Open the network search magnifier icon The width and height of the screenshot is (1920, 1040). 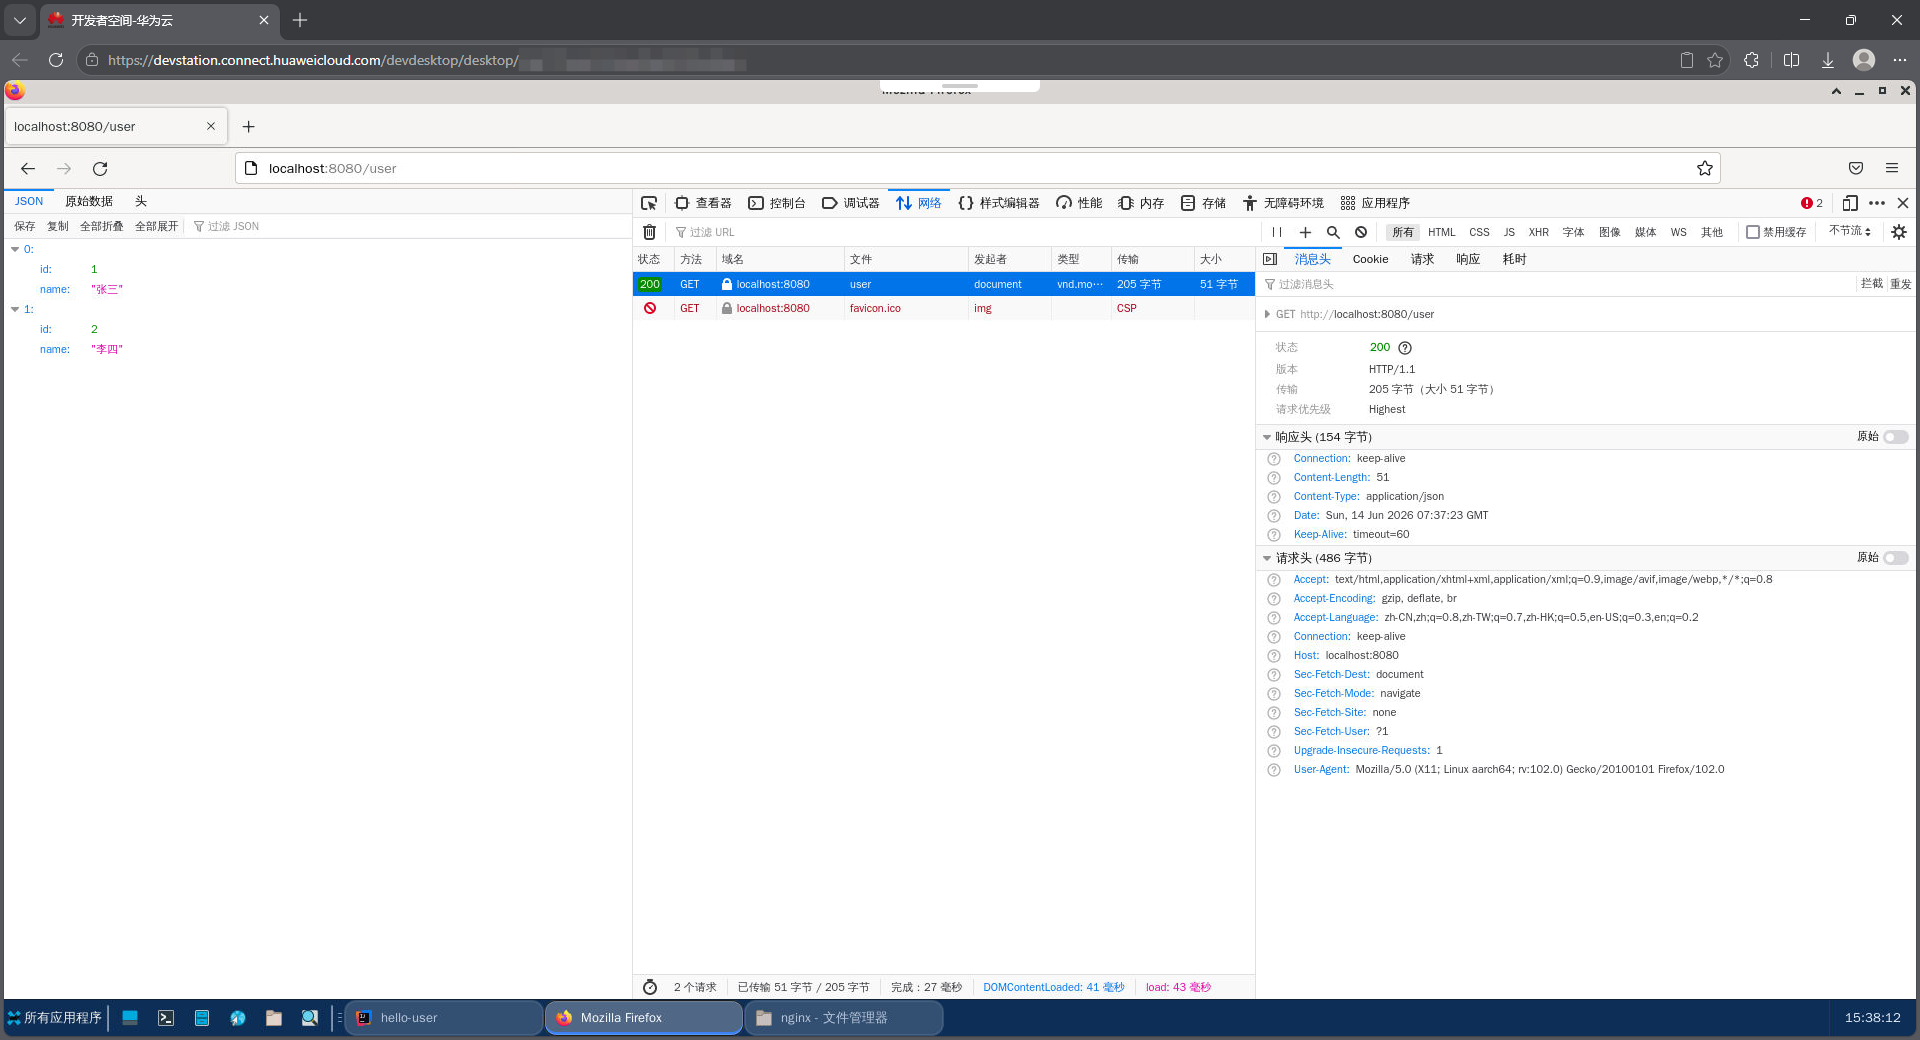click(1333, 232)
